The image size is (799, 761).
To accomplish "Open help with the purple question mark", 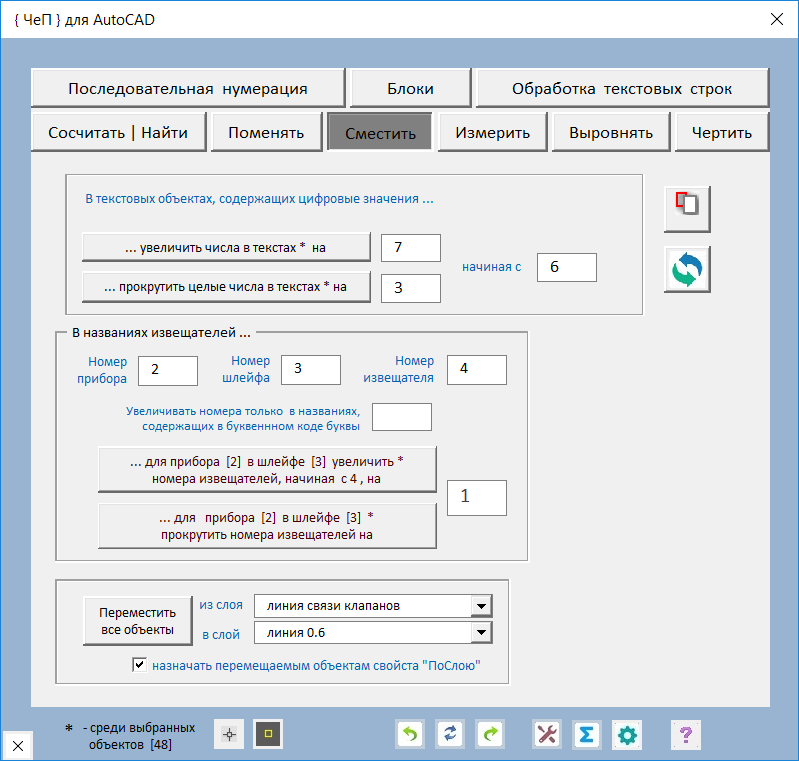I will tap(685, 735).
